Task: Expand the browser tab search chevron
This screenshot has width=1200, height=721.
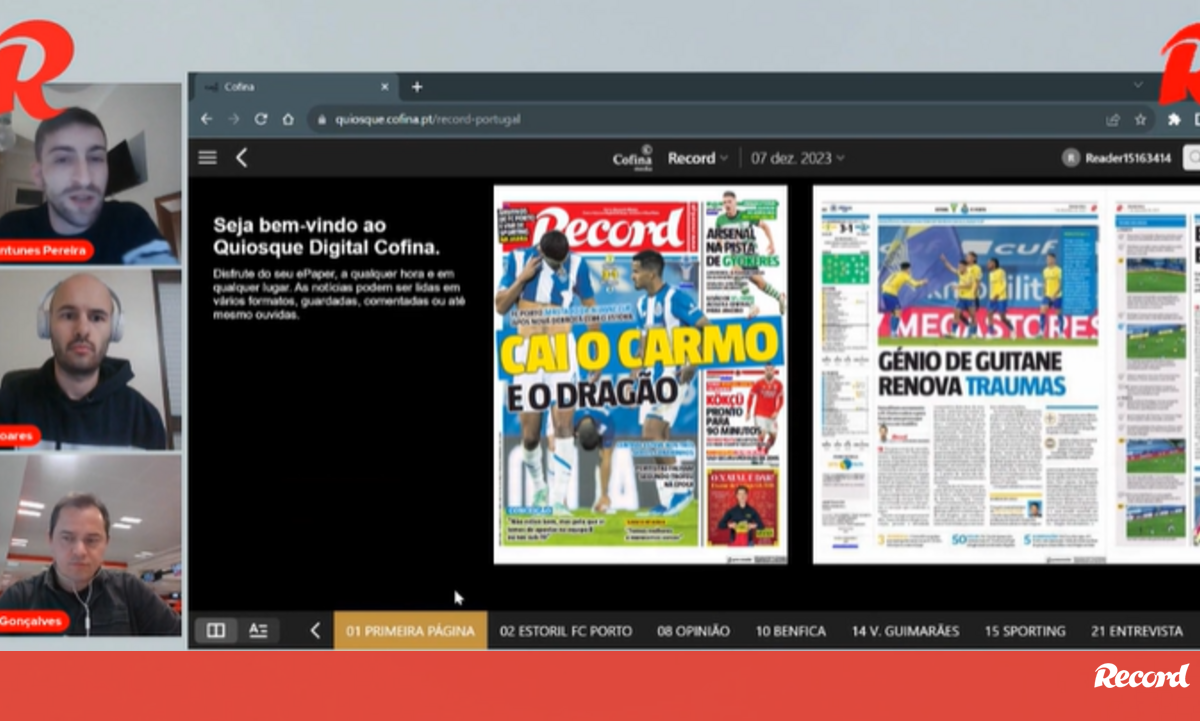Action: pos(1138,86)
